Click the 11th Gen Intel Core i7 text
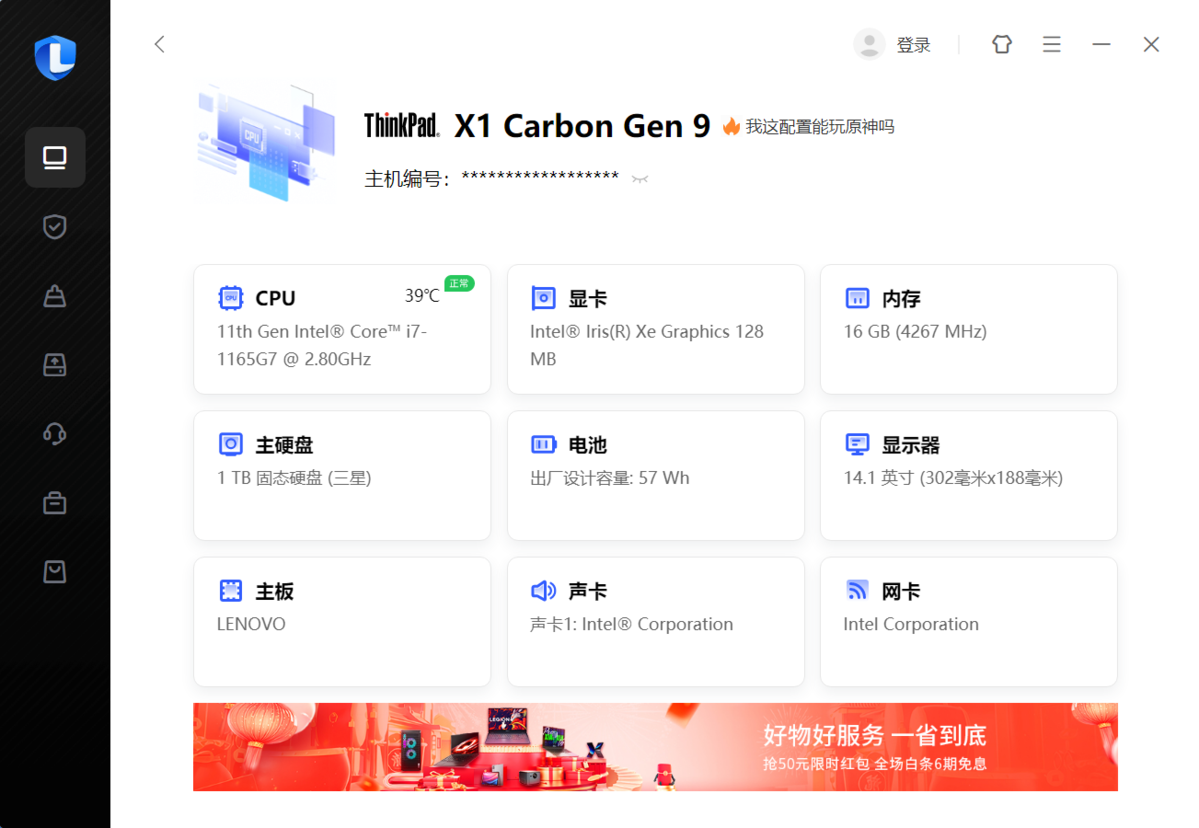Viewport: 1199px width, 828px height. (x=322, y=345)
